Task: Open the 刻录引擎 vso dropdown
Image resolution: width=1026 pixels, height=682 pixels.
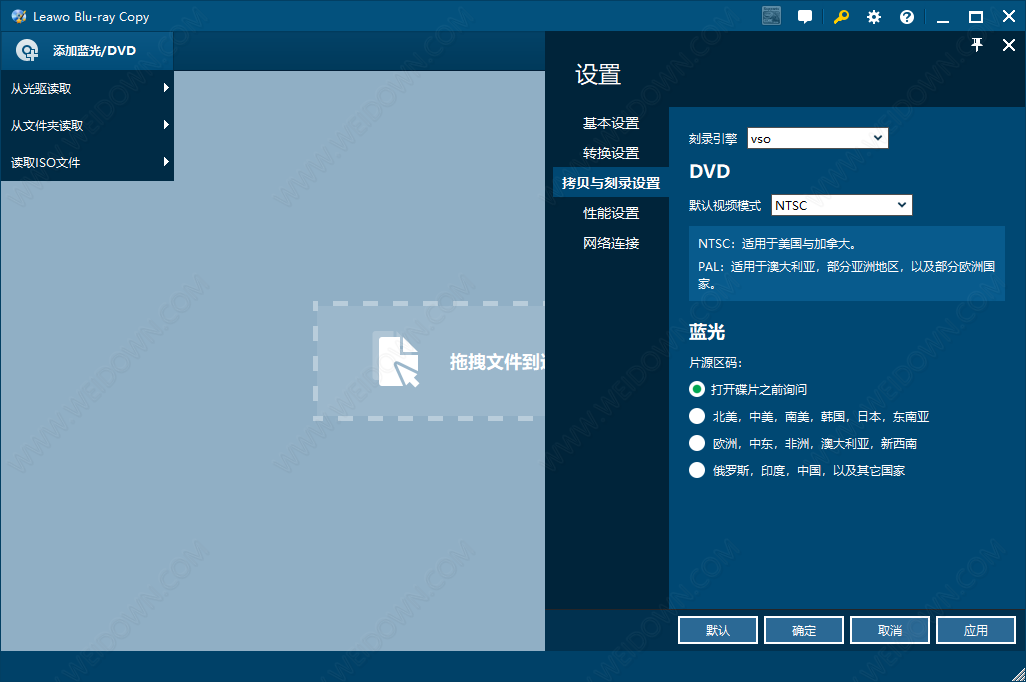Action: click(817, 138)
